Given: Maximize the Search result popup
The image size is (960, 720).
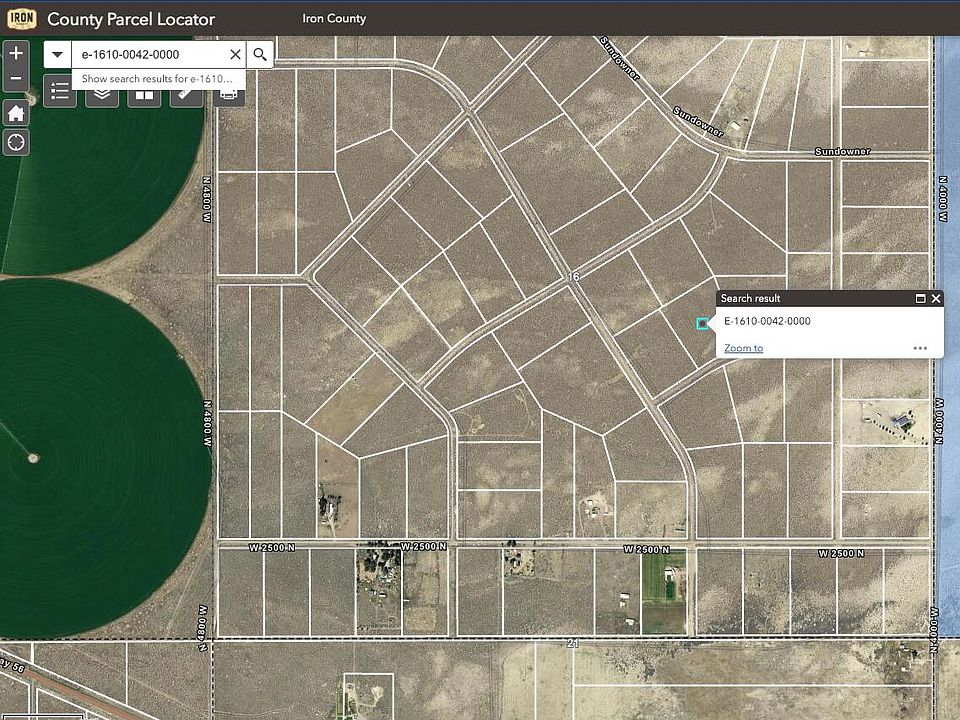Looking at the screenshot, I should tap(920, 298).
